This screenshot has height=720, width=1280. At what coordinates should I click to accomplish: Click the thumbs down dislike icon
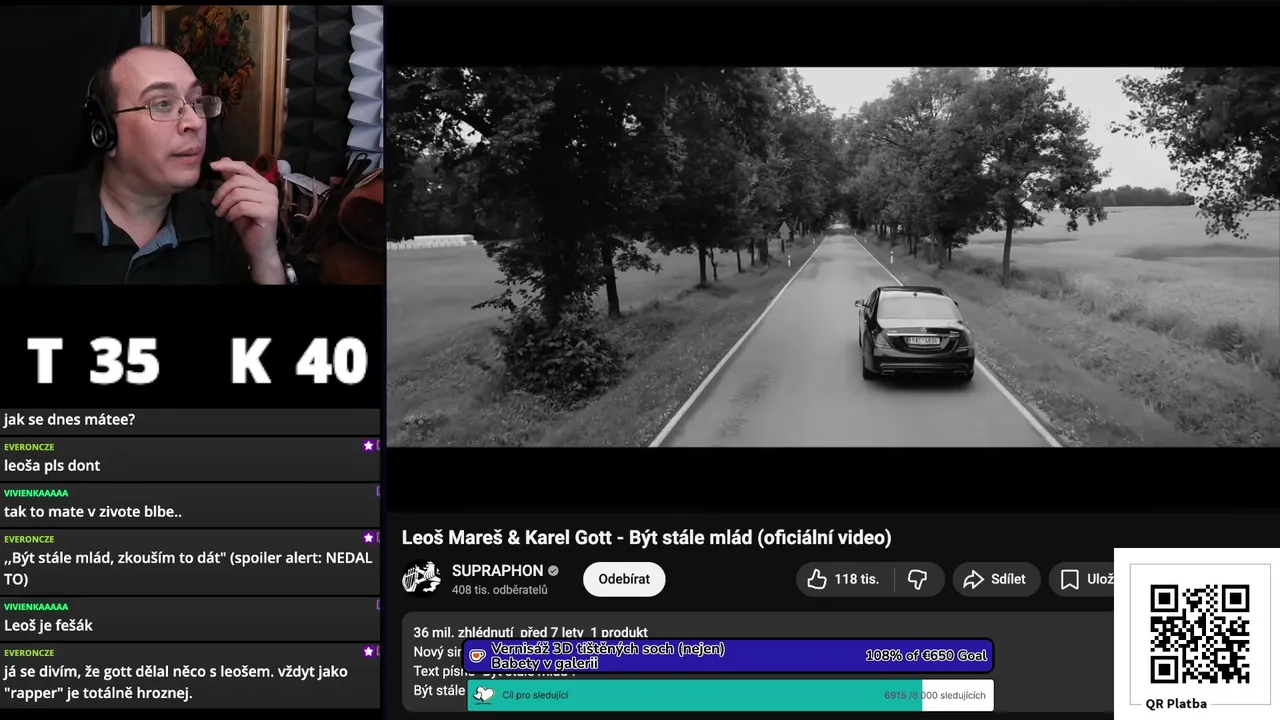click(x=918, y=579)
